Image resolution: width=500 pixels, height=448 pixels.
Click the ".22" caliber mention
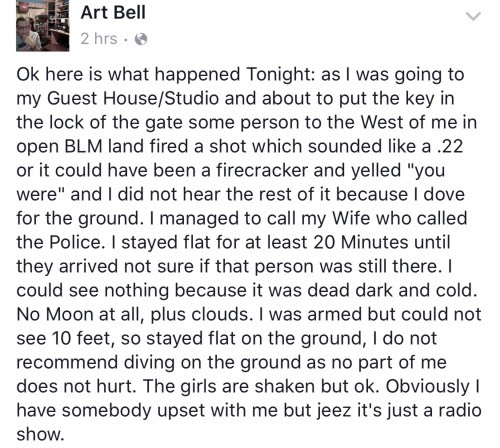tap(450, 147)
